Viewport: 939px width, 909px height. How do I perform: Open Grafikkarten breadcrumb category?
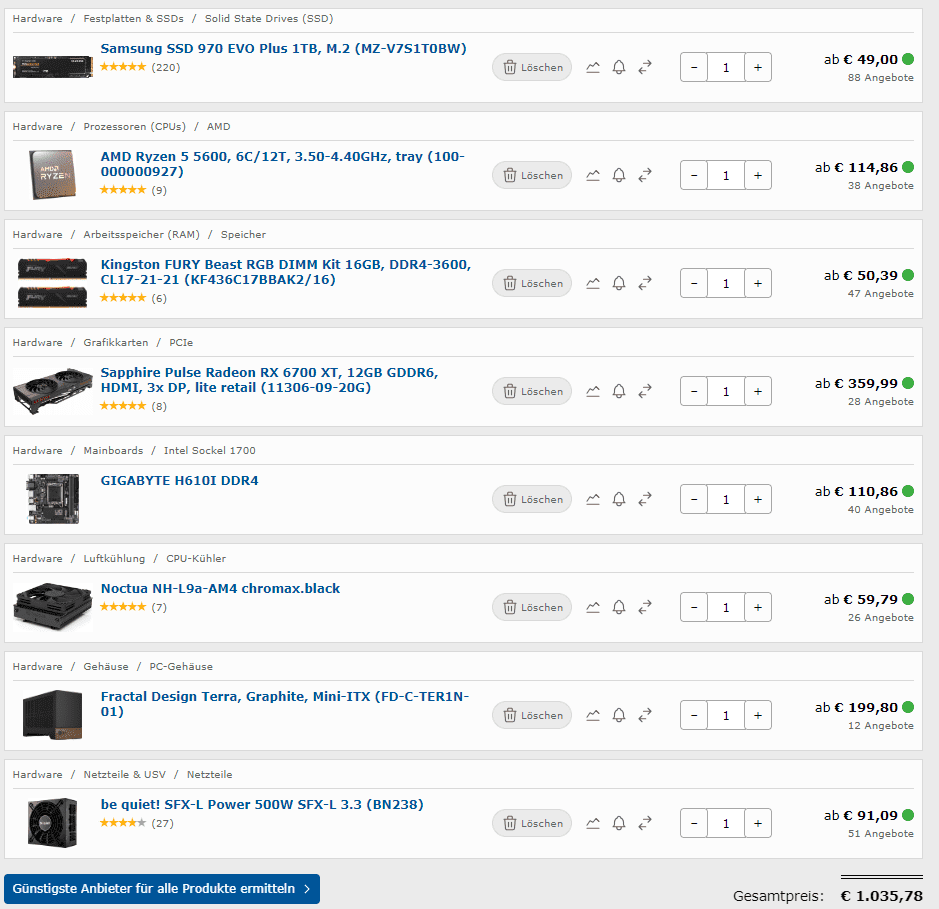[116, 343]
